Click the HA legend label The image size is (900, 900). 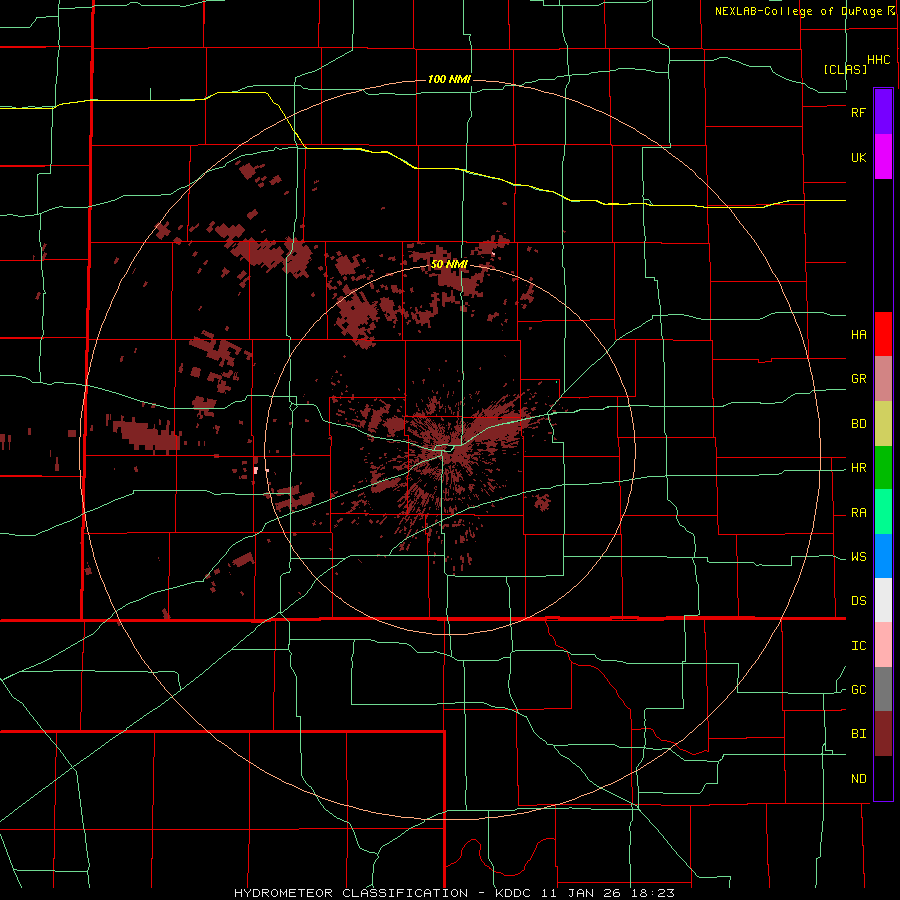tap(858, 334)
